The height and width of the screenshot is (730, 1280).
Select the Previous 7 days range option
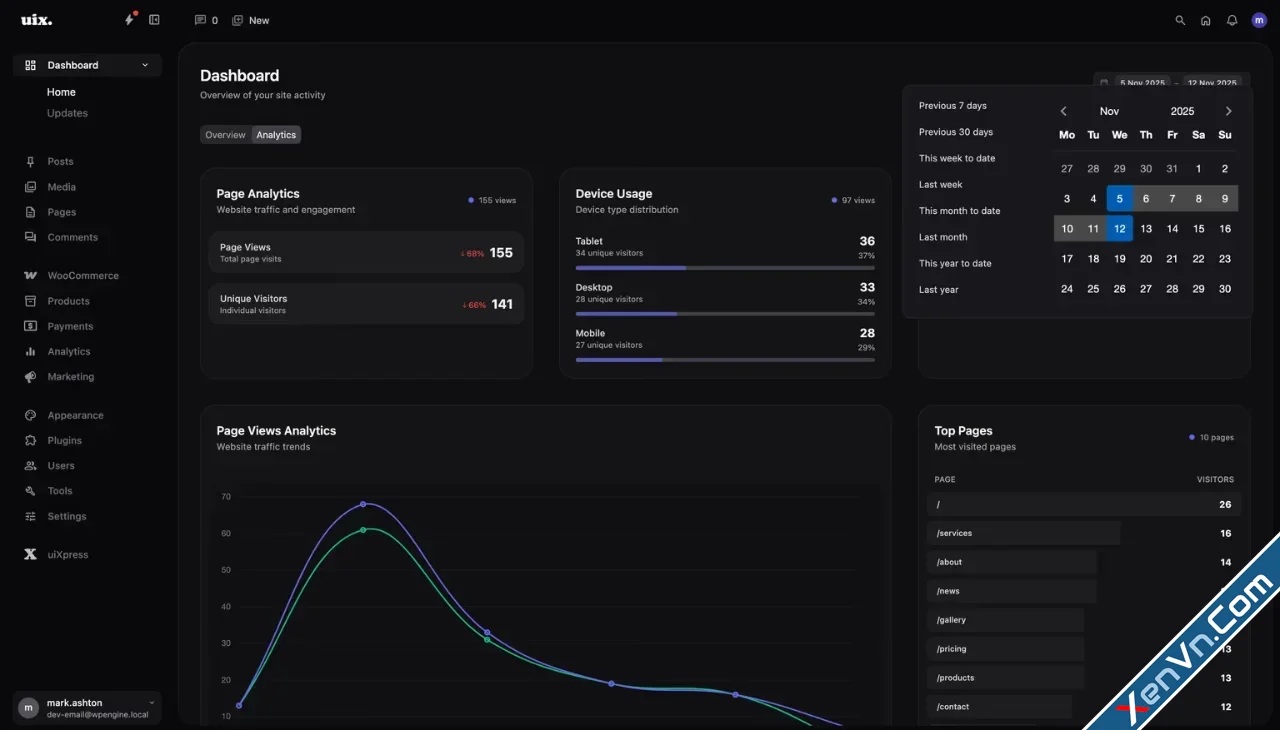tap(952, 105)
